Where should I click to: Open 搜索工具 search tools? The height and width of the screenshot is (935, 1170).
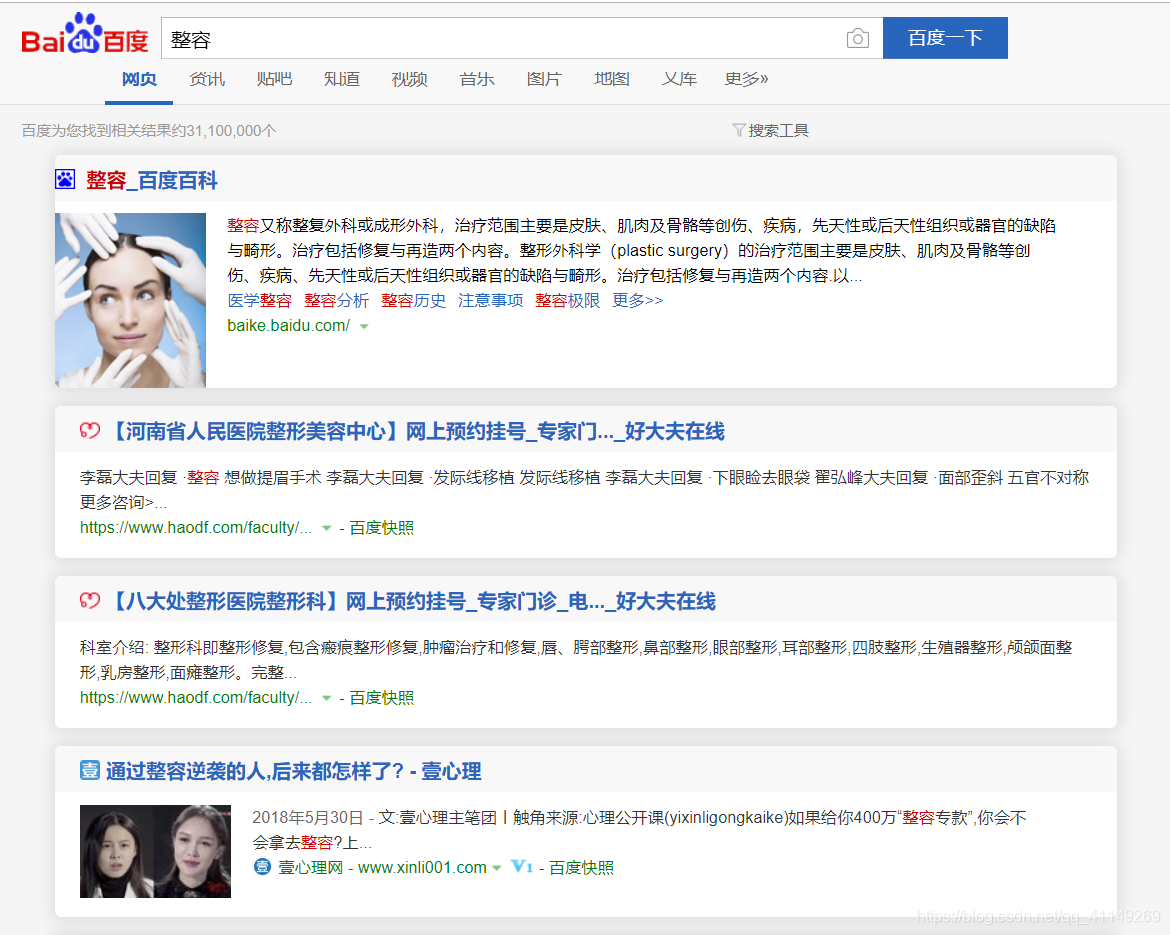coord(778,131)
